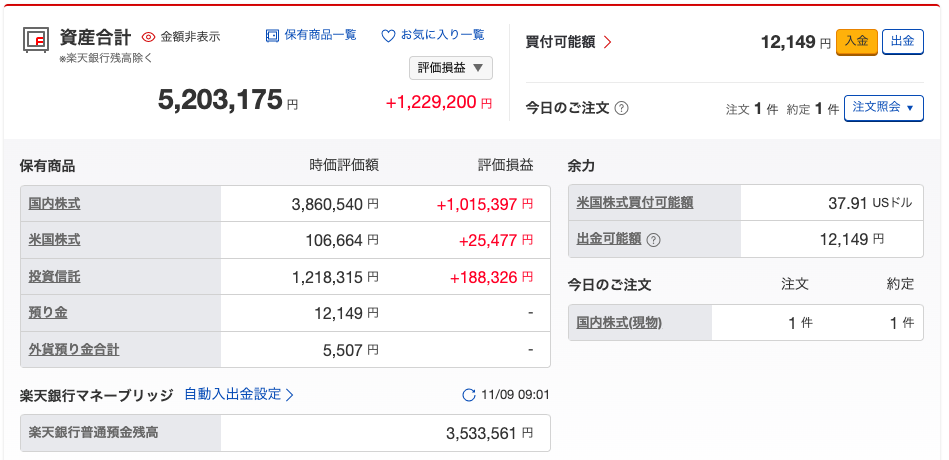Click the refresh icon beside 11/09 09:01

point(468,395)
